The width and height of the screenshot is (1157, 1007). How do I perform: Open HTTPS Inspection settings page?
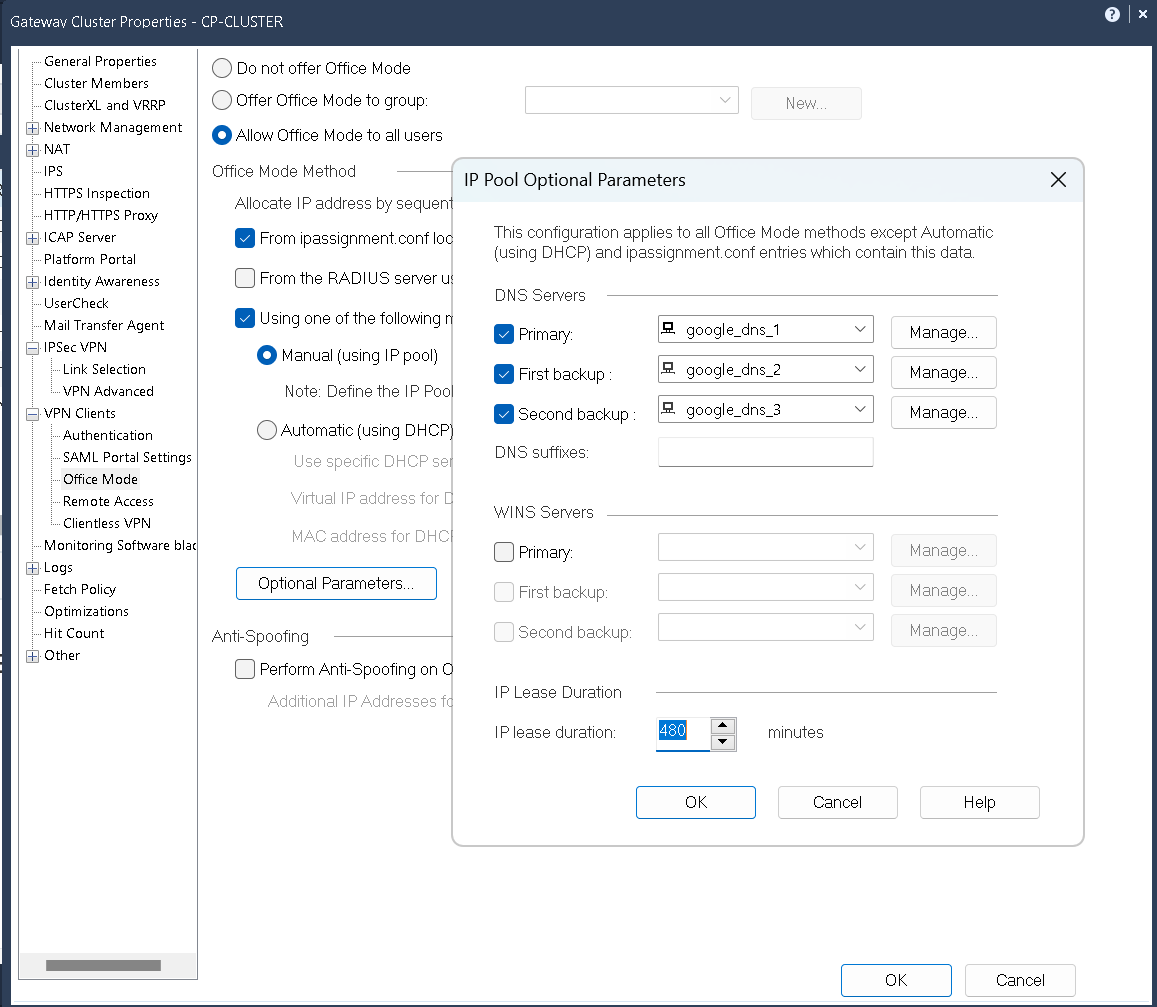coord(97,194)
